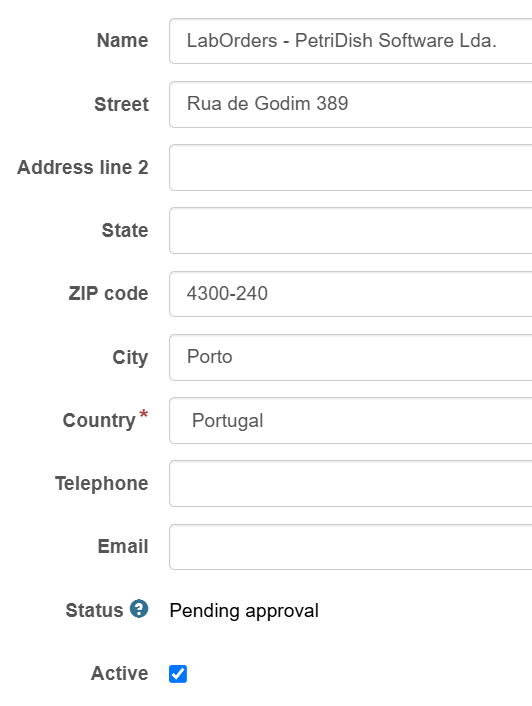The width and height of the screenshot is (532, 706).
Task: Focus the empty Address line 2 field
Action: tap(351, 167)
